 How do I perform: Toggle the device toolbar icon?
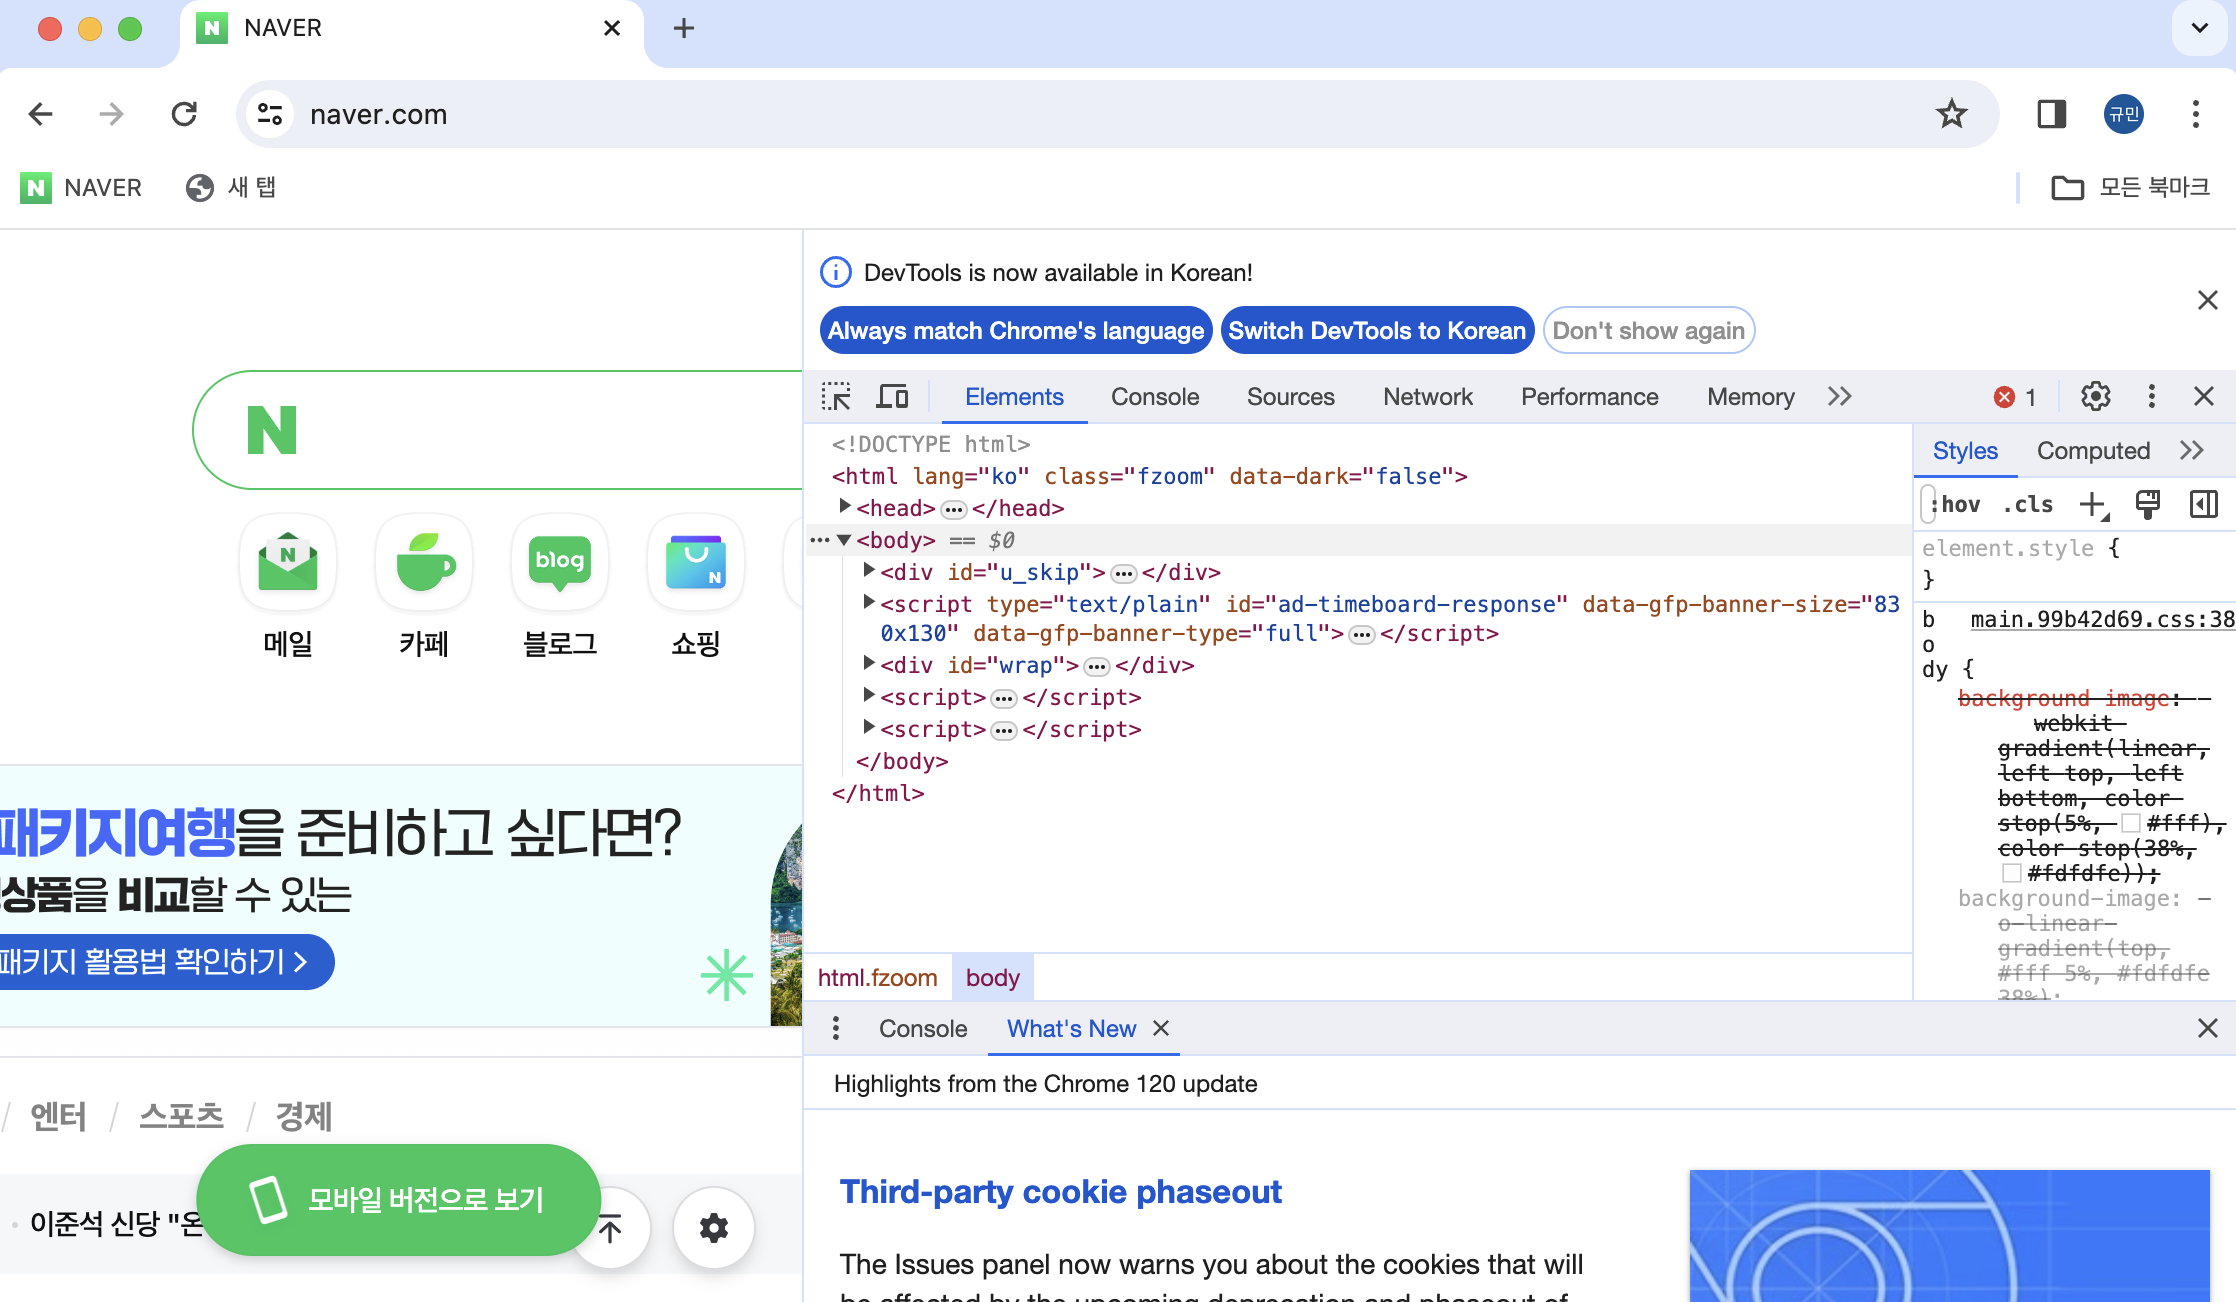point(892,397)
